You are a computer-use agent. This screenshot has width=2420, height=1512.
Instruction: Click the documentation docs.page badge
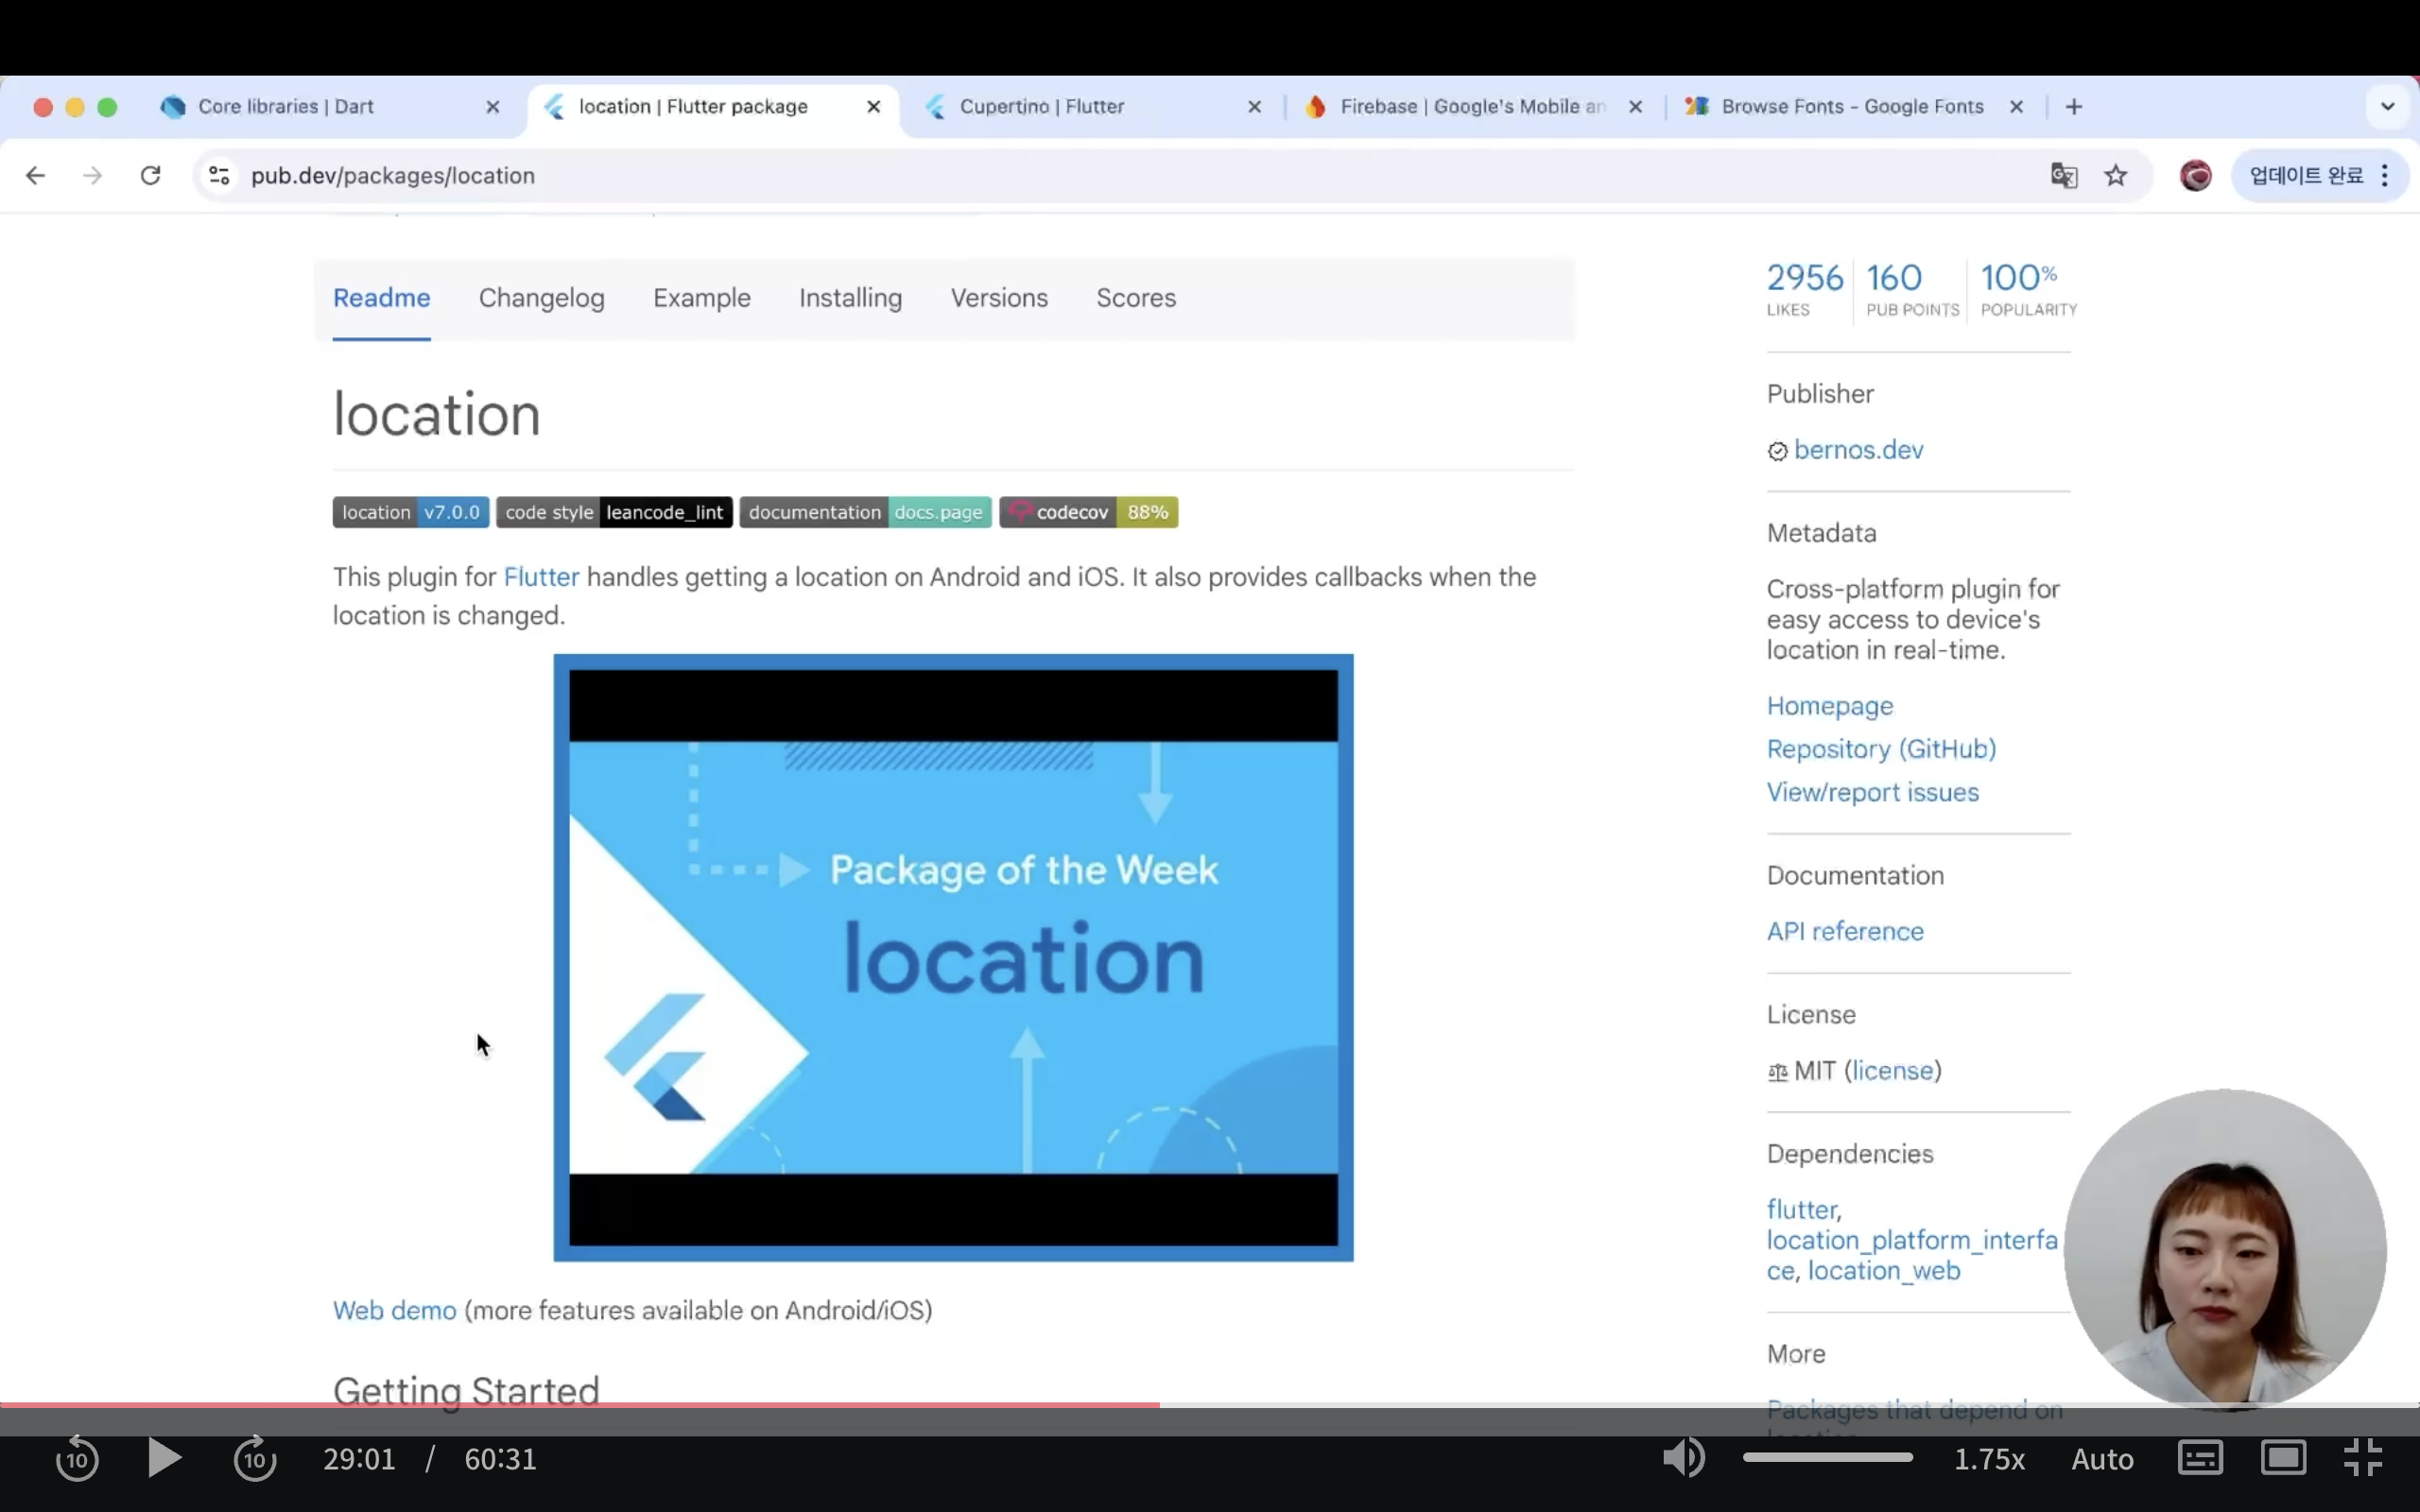click(866, 512)
